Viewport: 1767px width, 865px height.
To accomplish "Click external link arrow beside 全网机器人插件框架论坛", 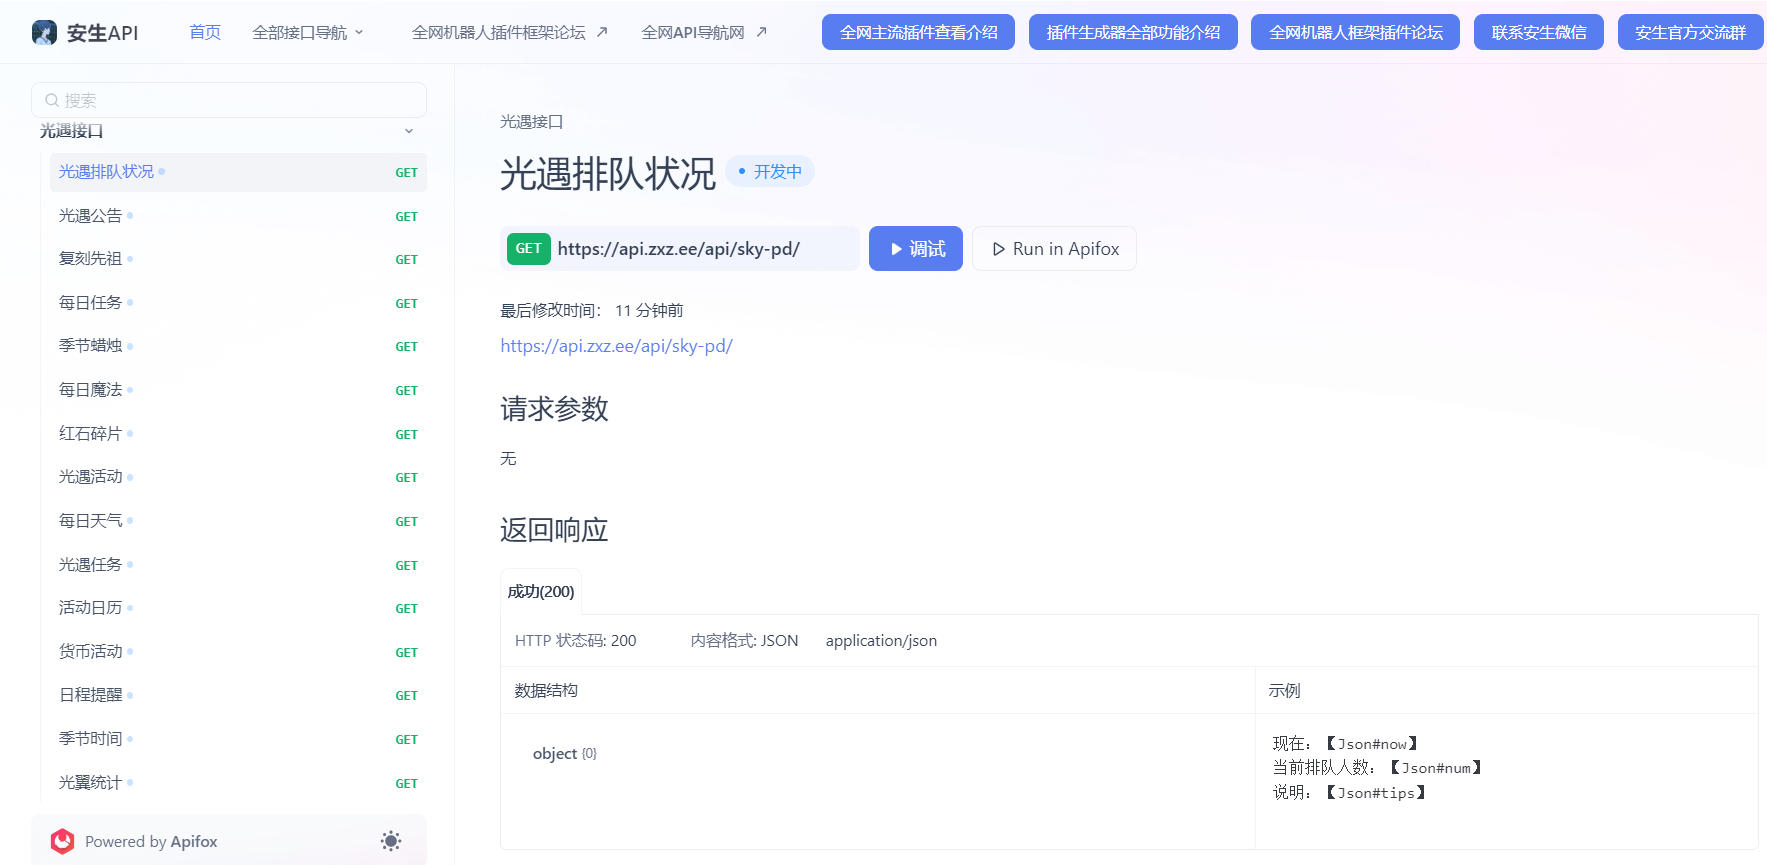I will click(602, 32).
